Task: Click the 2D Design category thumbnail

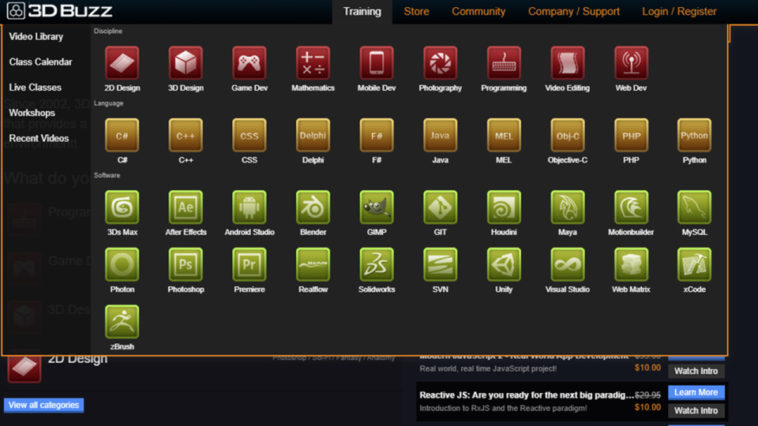Action: point(24,368)
